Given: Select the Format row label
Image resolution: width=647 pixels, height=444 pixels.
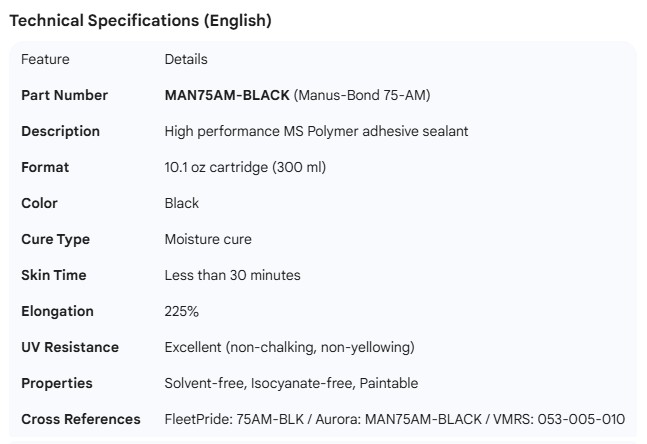Looking at the screenshot, I should tap(45, 167).
